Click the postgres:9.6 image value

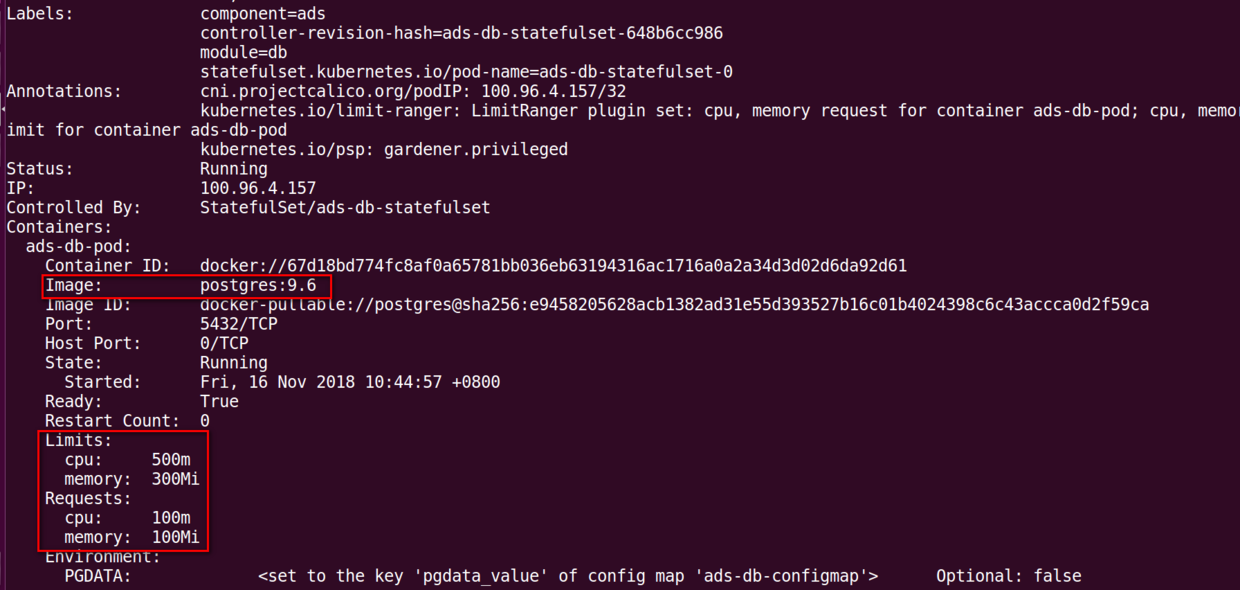[x=258, y=286]
